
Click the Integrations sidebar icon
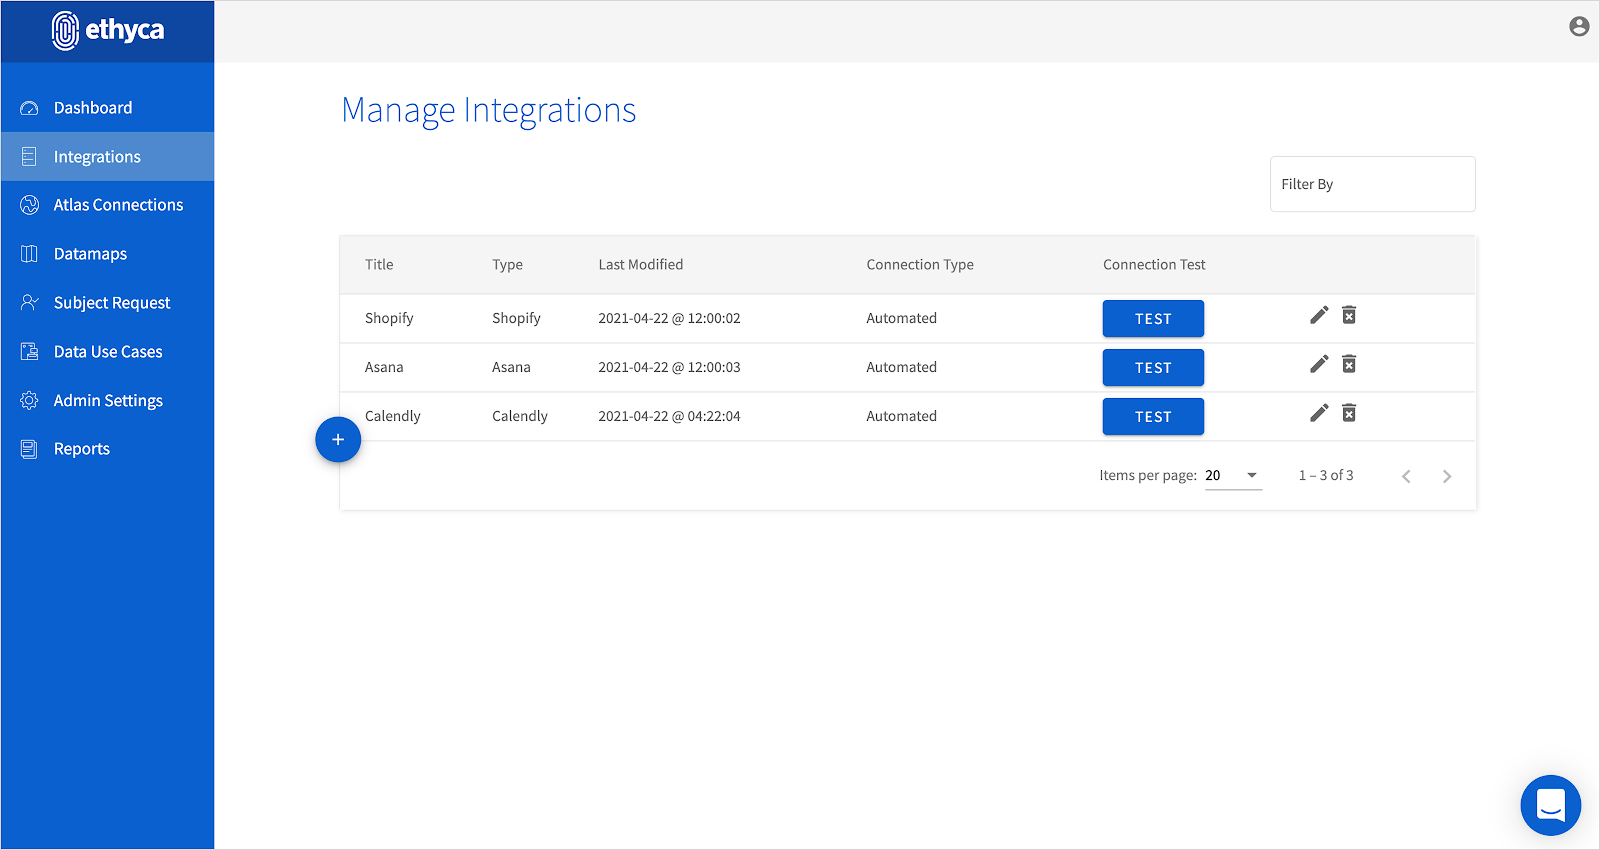29,157
